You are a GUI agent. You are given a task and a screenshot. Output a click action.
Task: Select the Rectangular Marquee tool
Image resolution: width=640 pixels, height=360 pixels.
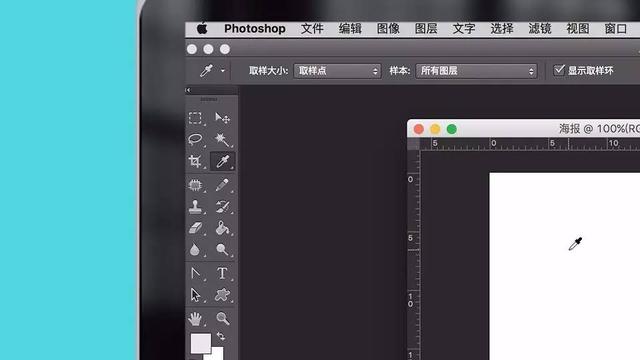195,118
